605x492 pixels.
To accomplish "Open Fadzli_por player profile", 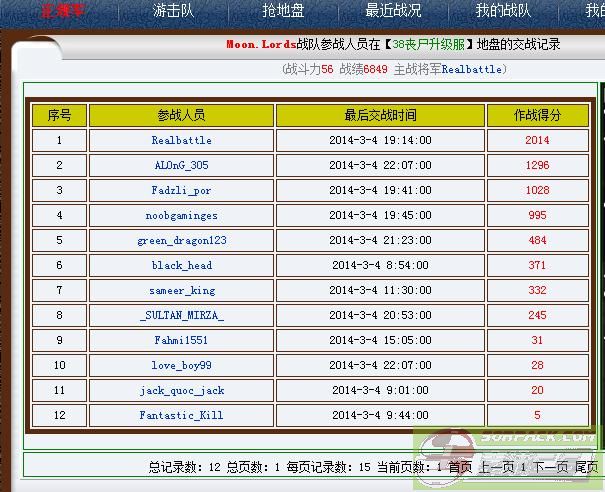I will tap(181, 191).
